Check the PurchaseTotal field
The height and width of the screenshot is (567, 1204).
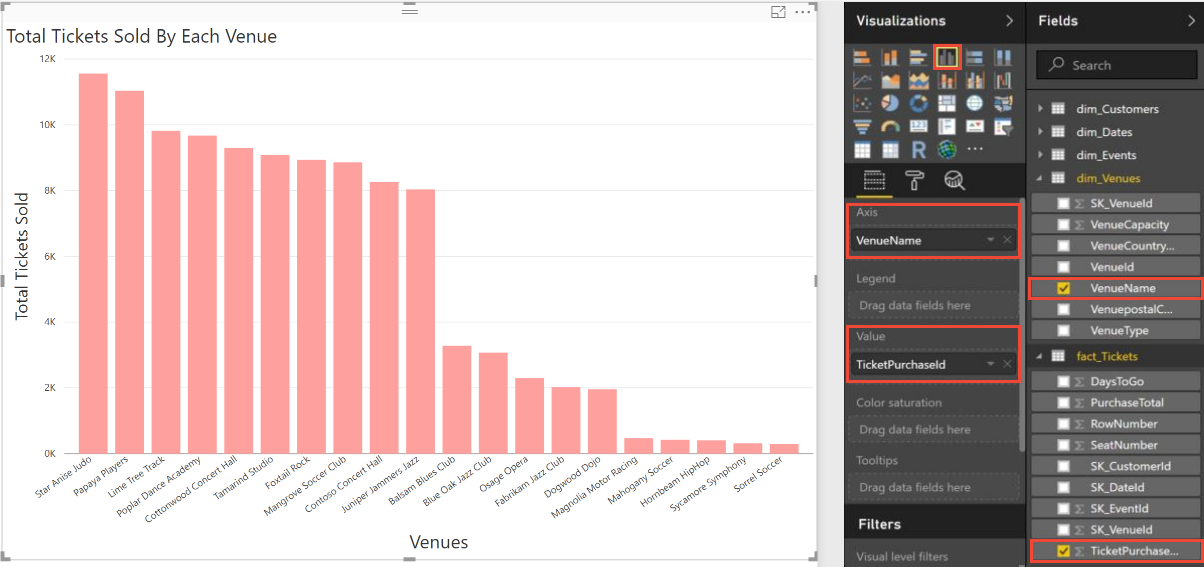click(1063, 402)
